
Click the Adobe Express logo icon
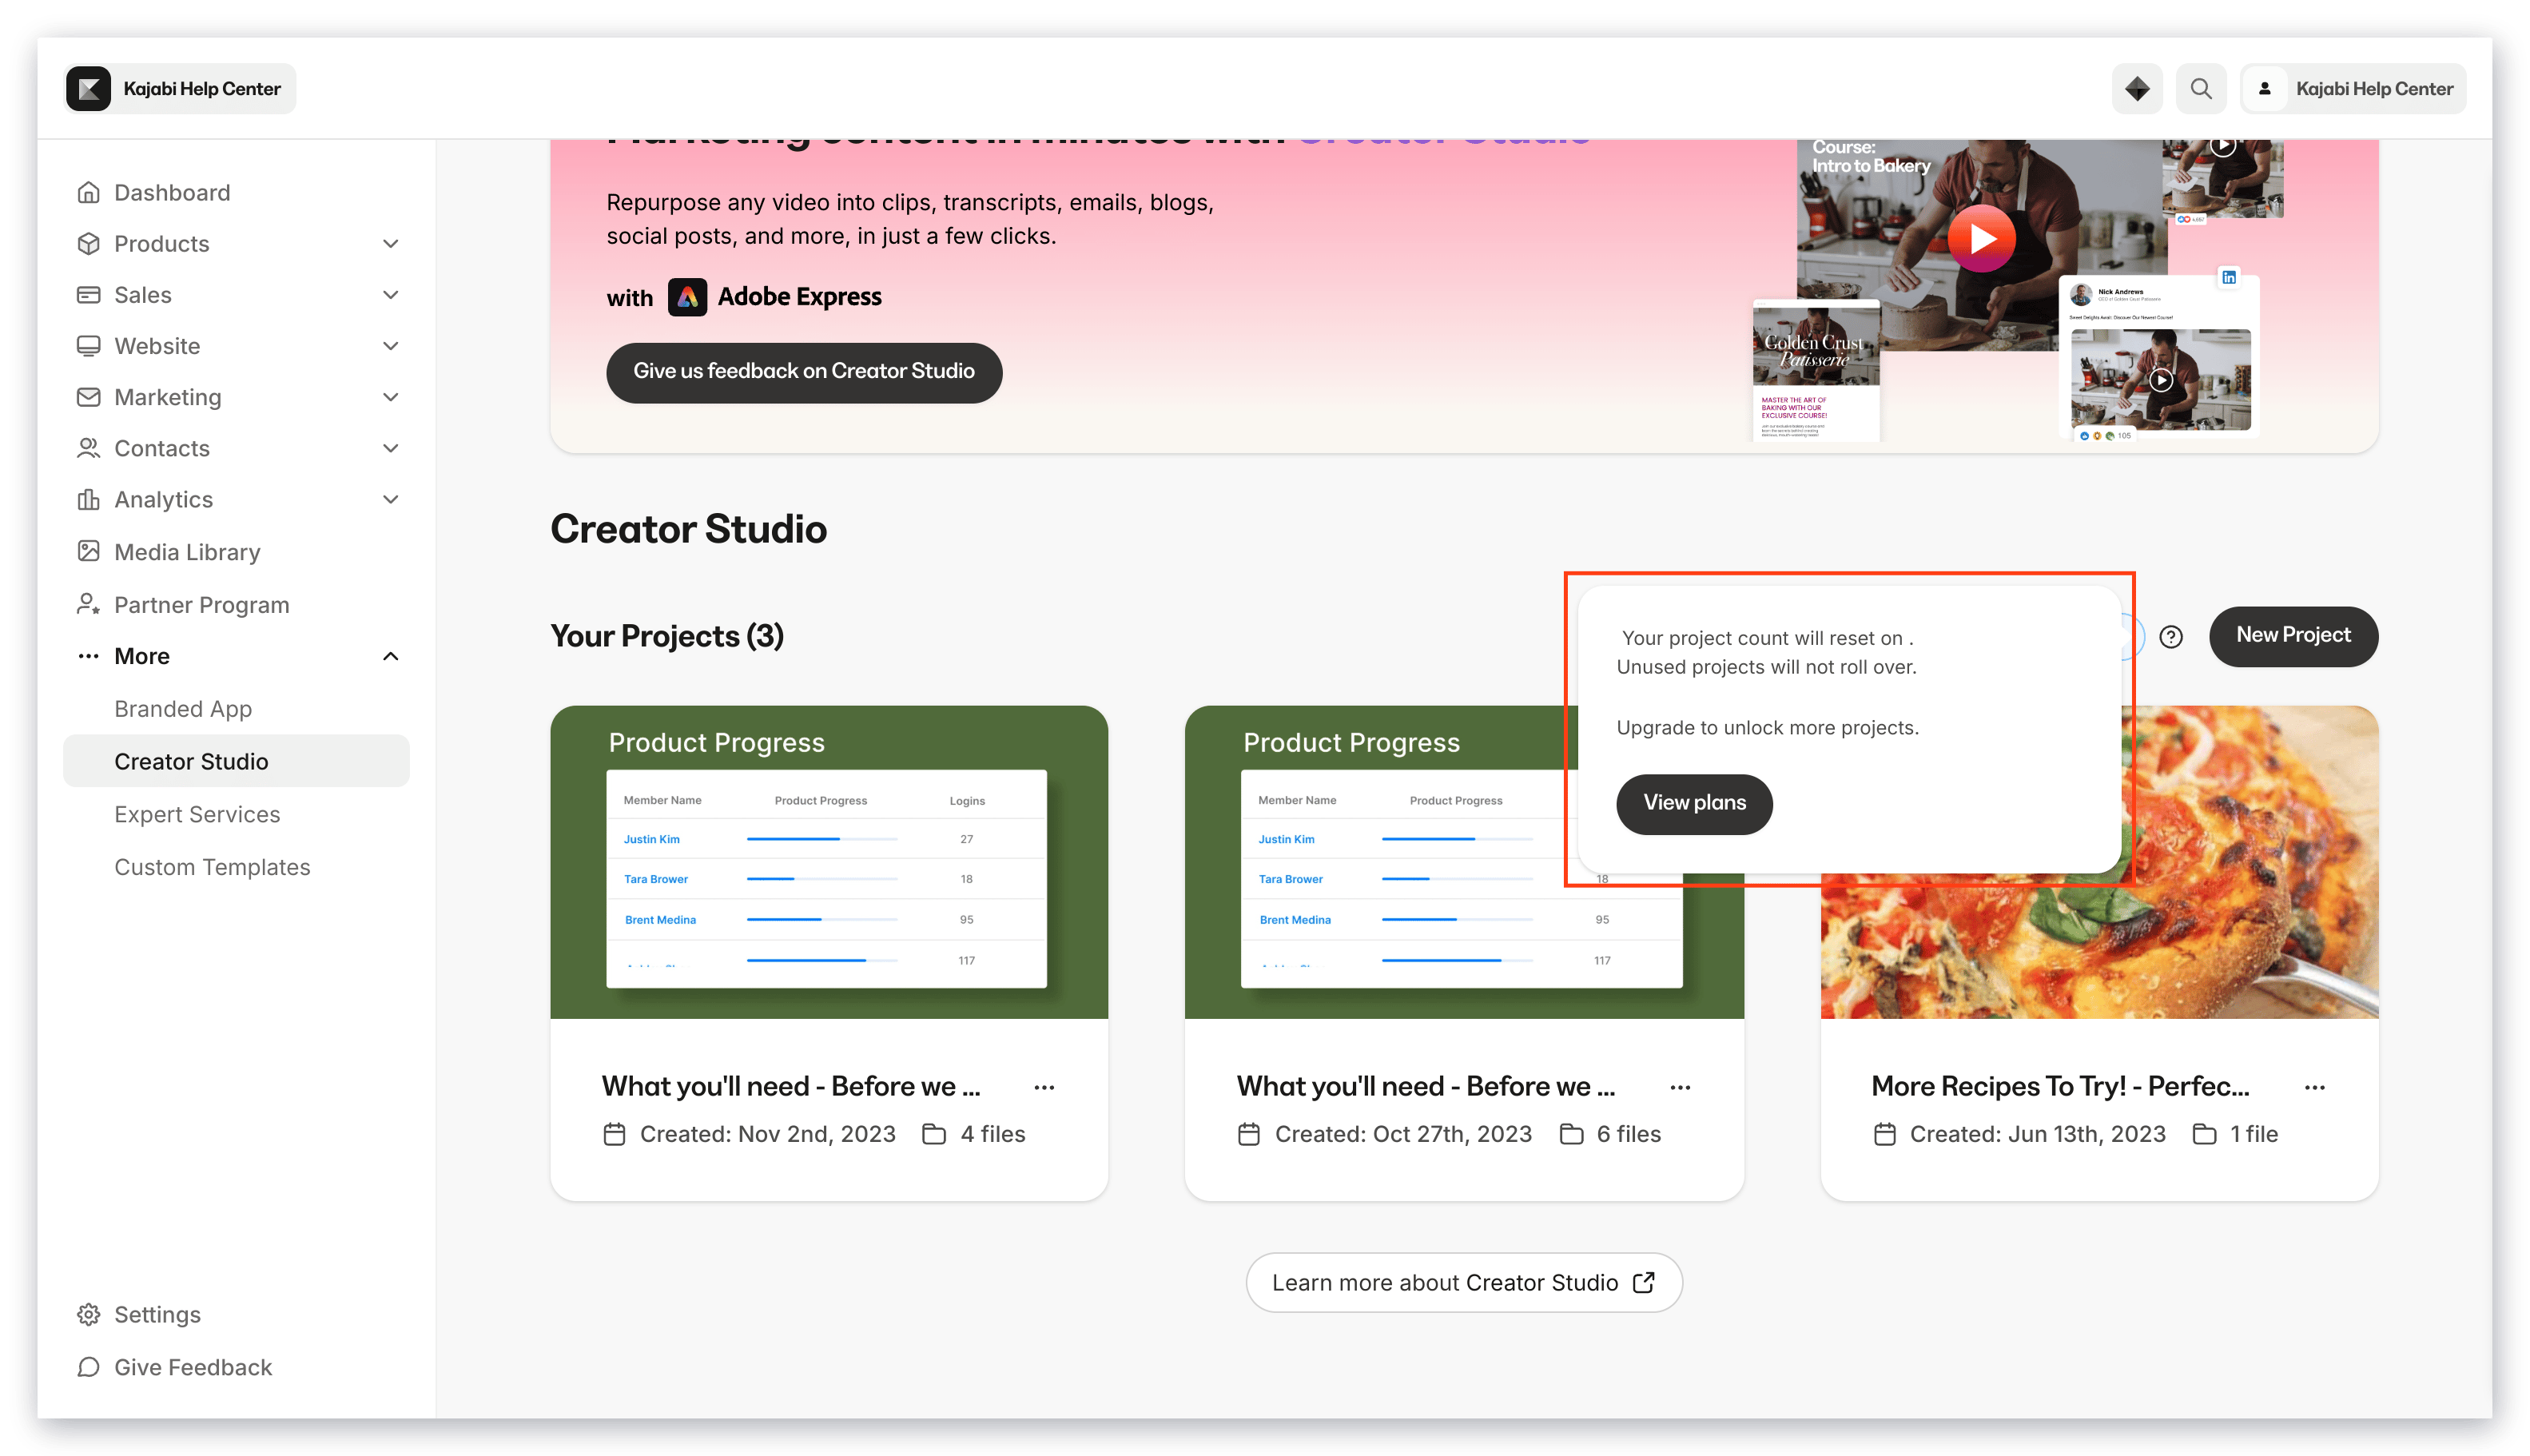[x=687, y=297]
